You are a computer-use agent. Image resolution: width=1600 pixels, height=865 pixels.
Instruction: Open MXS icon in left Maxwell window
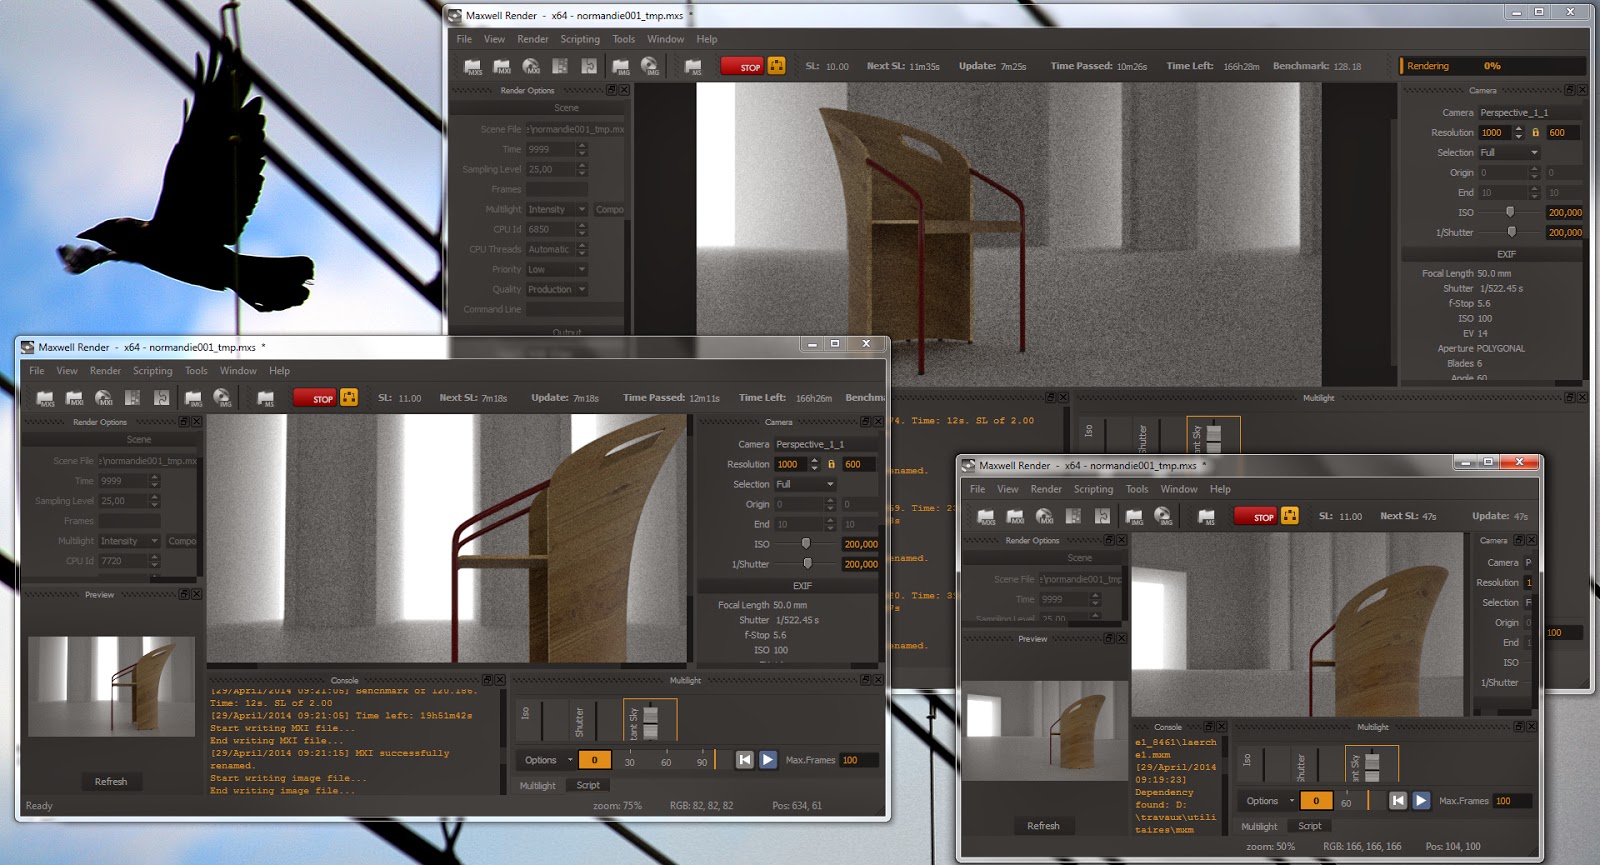tap(45, 398)
